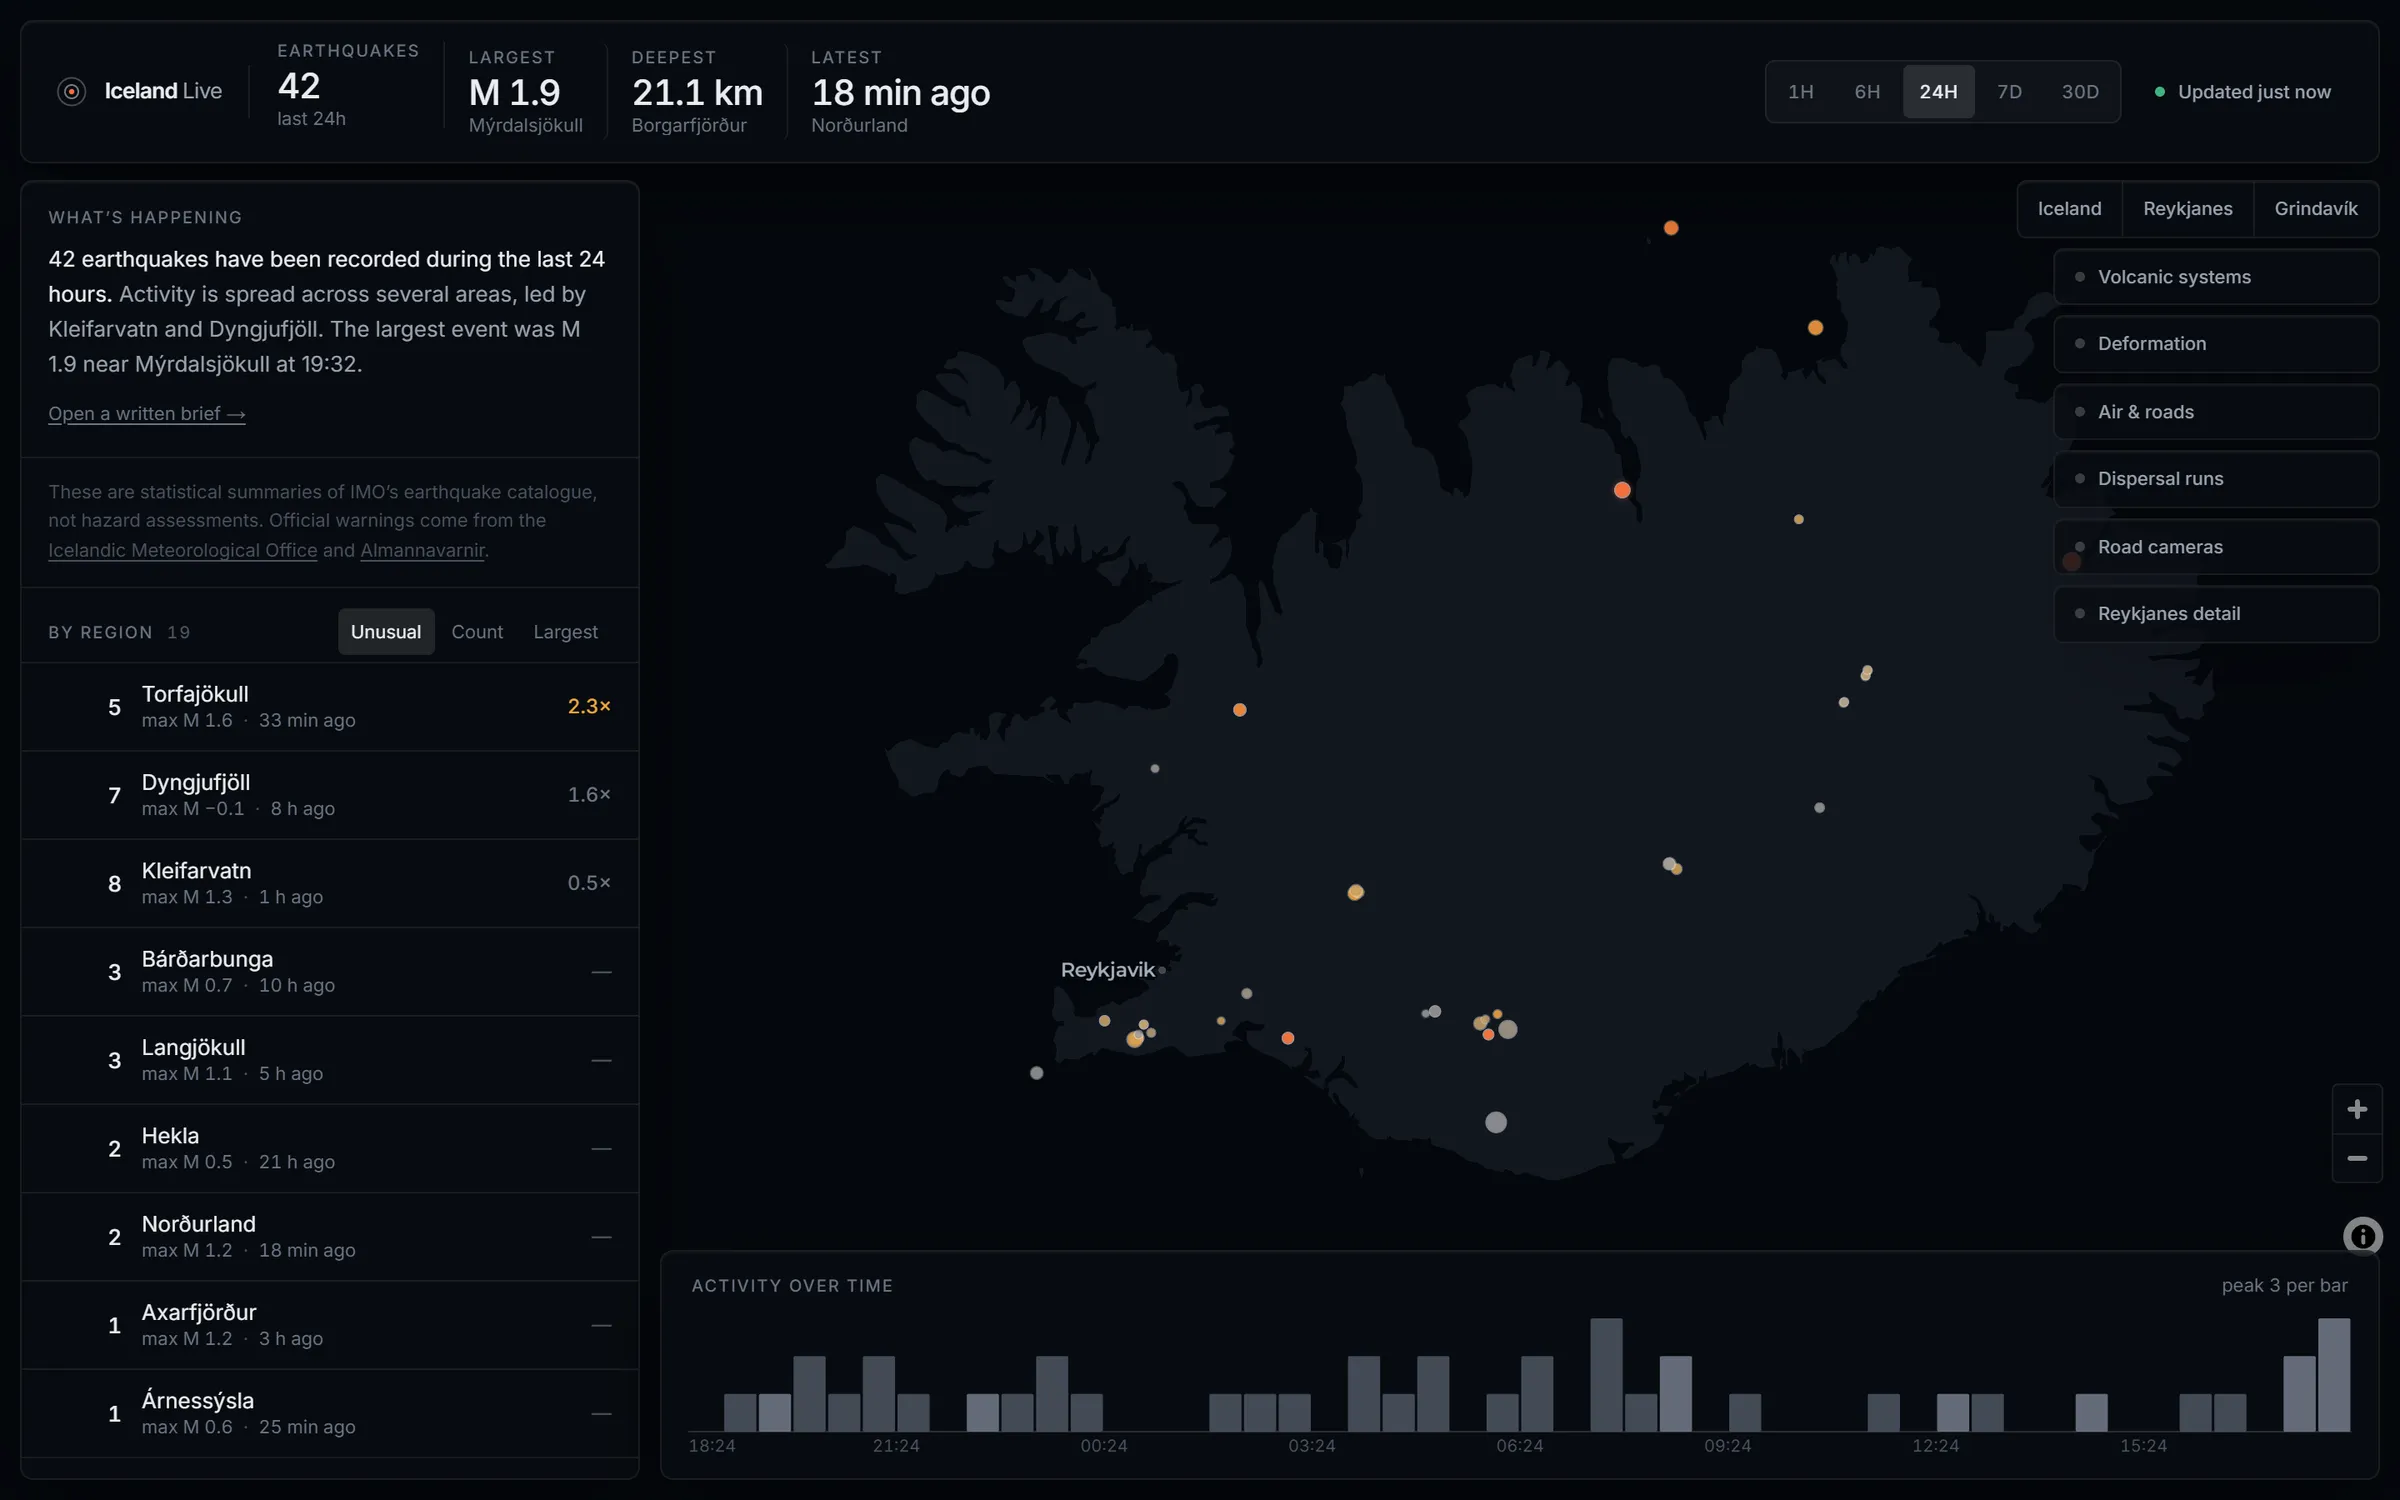Zoom in with the map plus button

pyautogui.click(x=2356, y=1109)
